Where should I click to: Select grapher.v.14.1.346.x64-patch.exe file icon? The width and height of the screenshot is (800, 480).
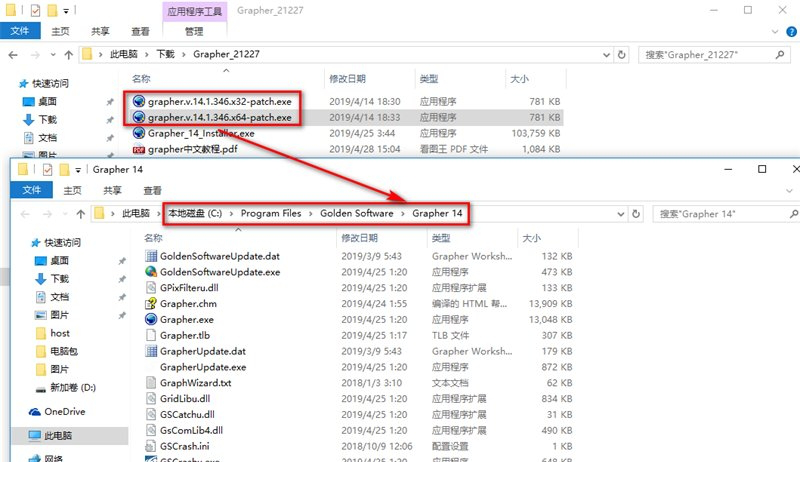tap(138, 117)
